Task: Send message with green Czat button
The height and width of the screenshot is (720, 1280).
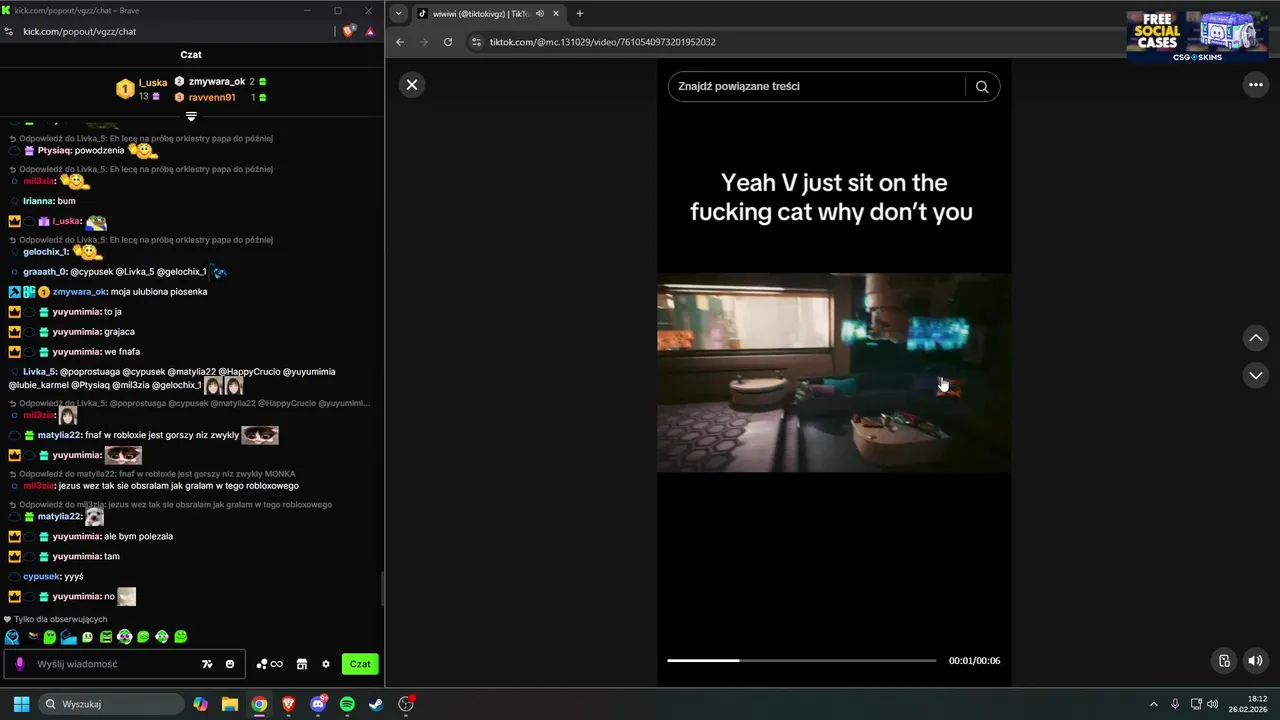Action: [x=360, y=664]
